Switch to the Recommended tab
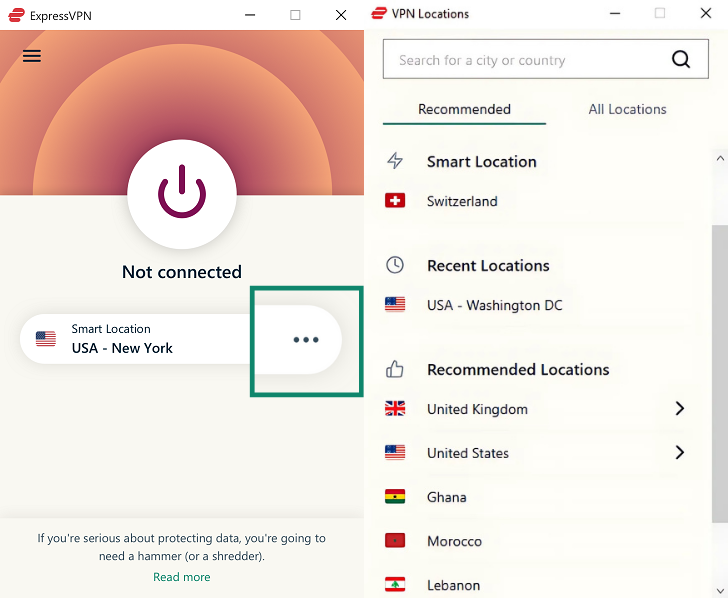This screenshot has width=728, height=598. [x=464, y=109]
